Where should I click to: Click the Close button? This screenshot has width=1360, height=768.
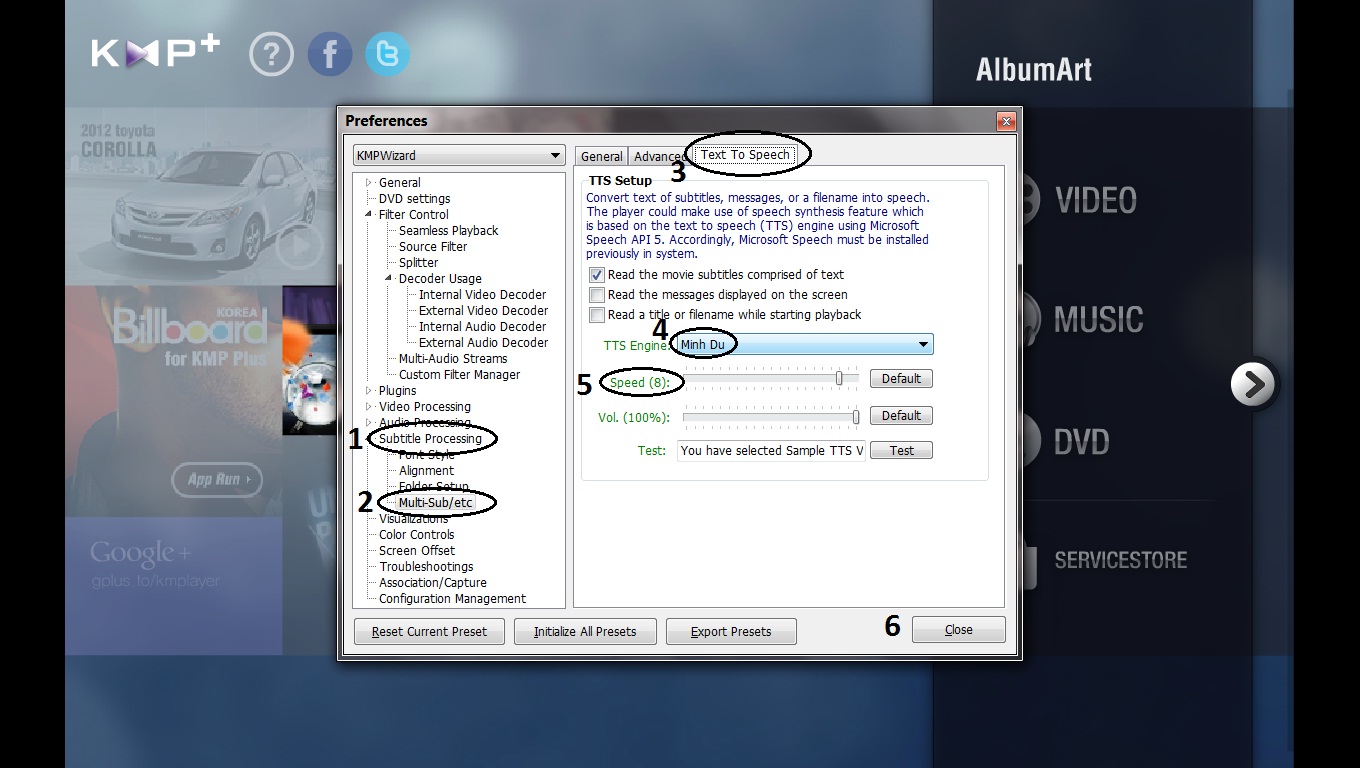tap(958, 630)
